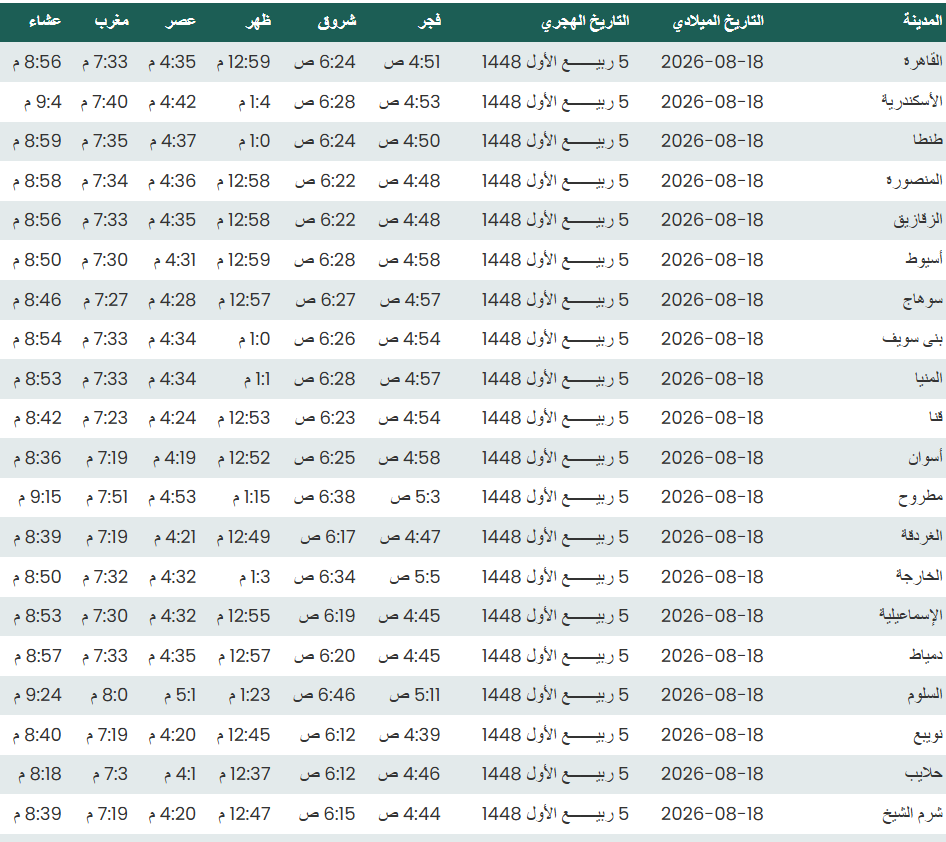Click Alexandria's isha time 9:4 م
Viewport: 946px width, 842px height.
[43, 101]
